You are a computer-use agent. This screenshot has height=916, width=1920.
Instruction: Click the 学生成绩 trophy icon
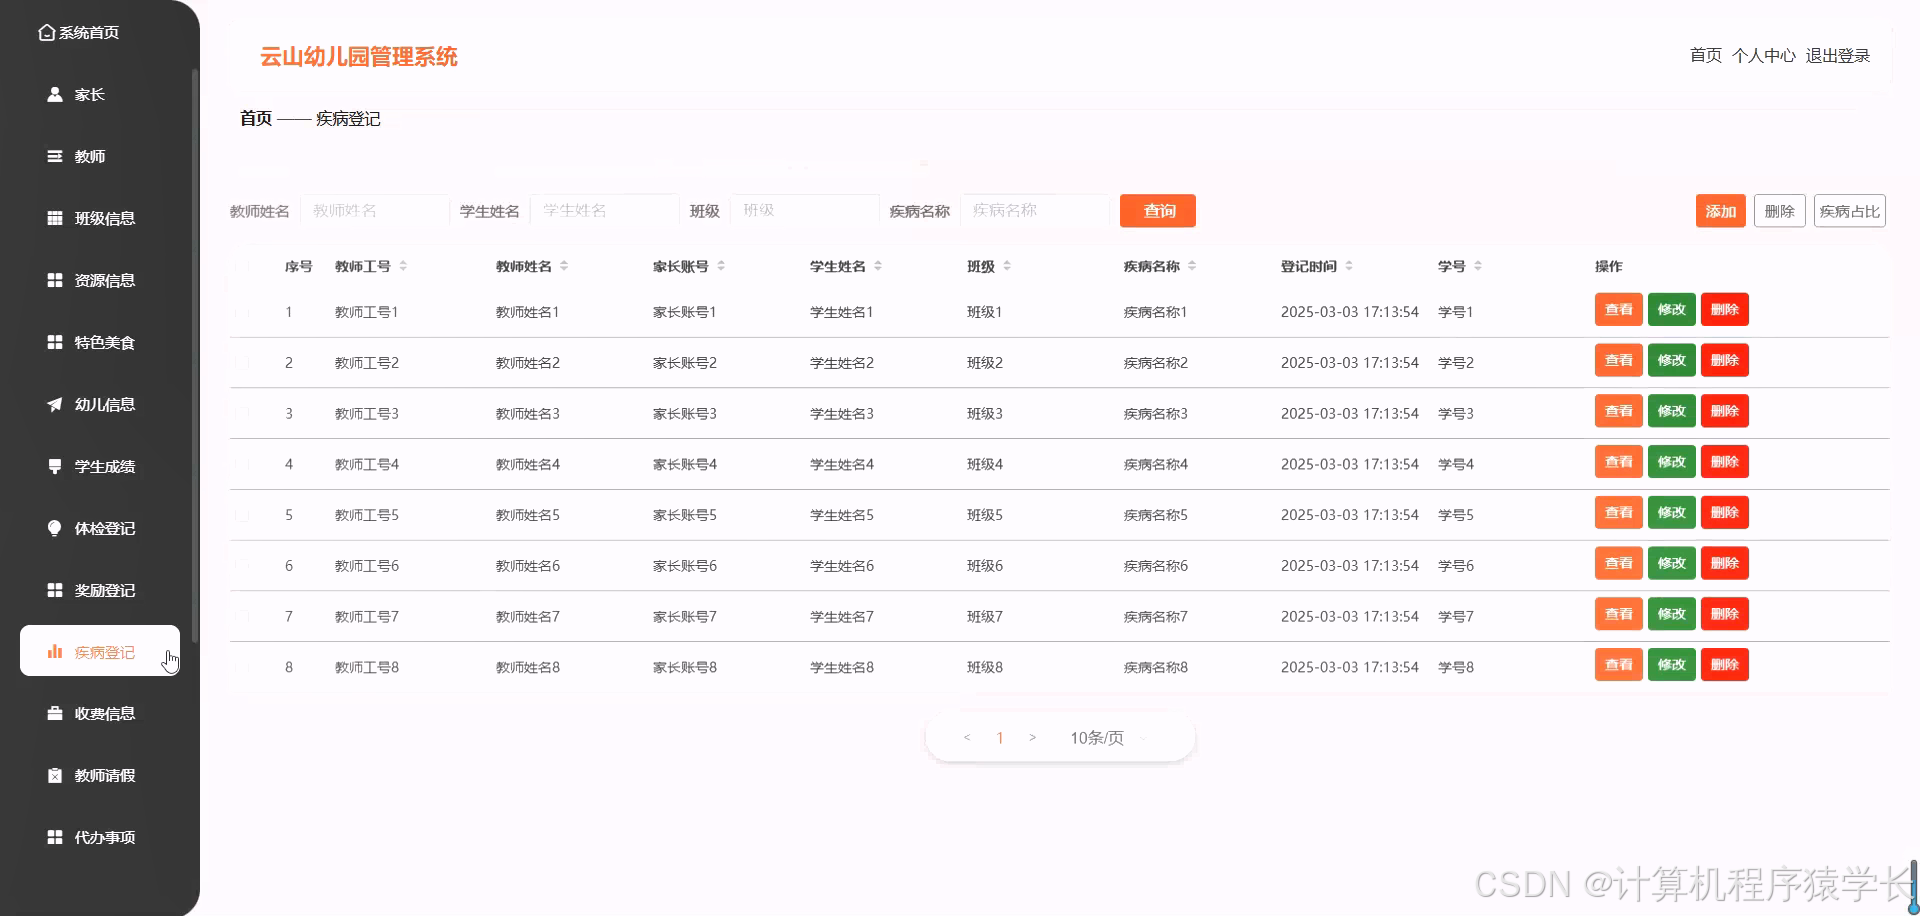click(55, 466)
